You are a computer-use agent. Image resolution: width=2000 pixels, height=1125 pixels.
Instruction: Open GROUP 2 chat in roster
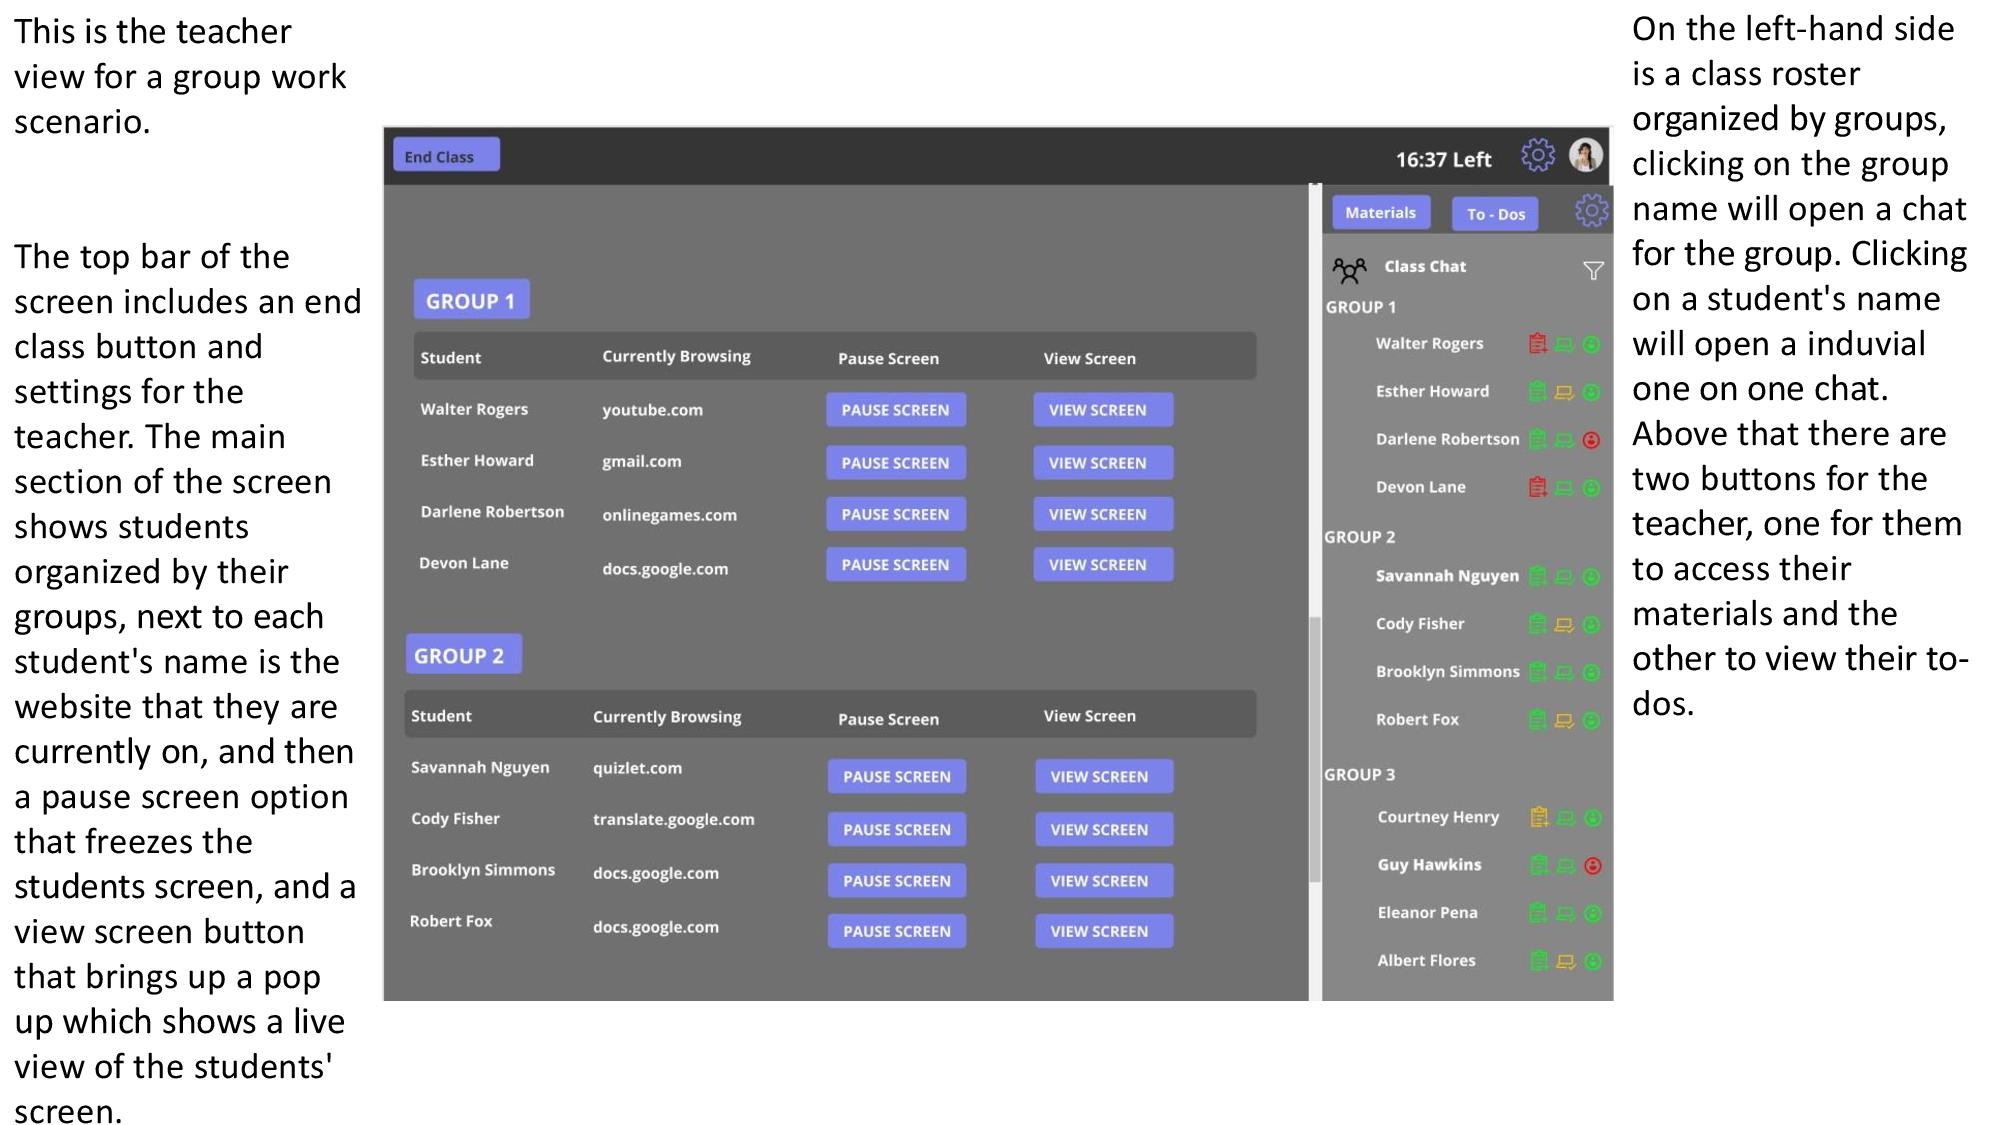tap(1359, 537)
